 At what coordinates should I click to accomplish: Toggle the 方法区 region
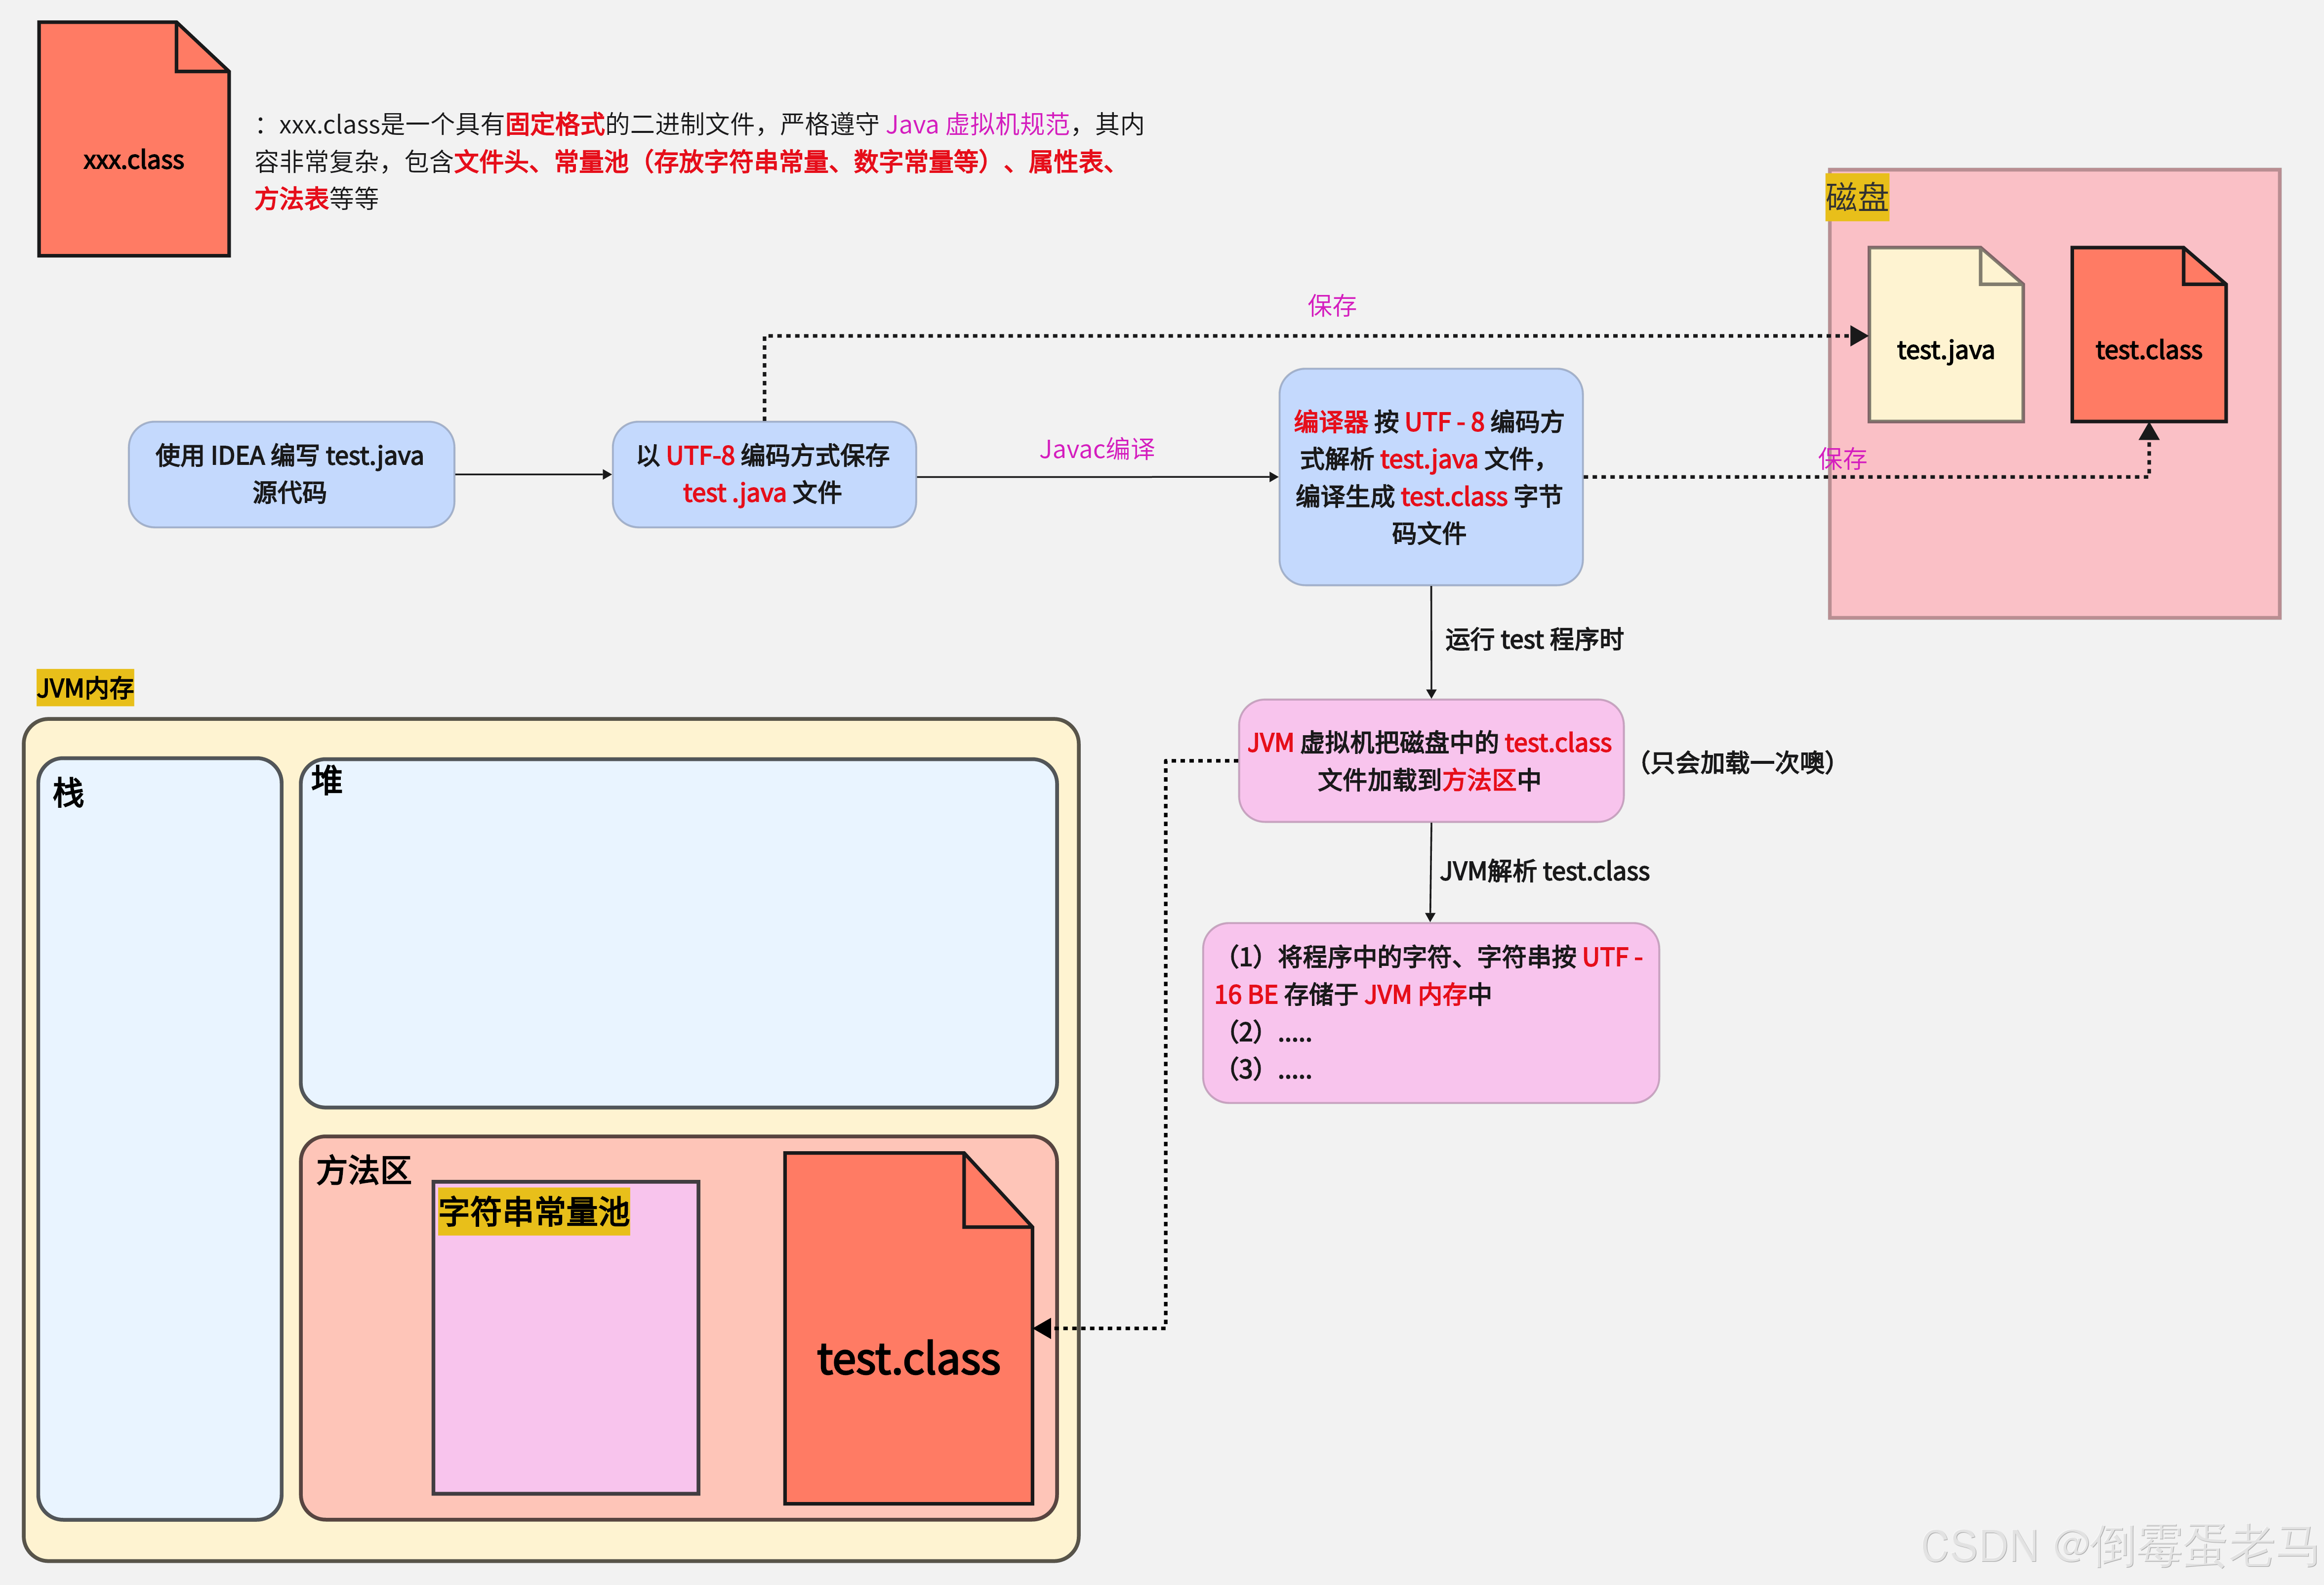365,1170
